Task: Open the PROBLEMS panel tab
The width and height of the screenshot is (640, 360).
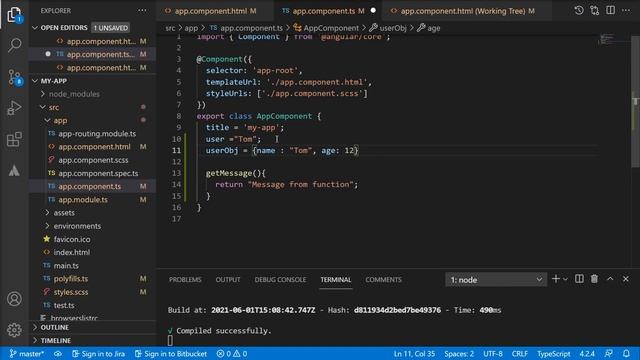Action: click(185, 280)
